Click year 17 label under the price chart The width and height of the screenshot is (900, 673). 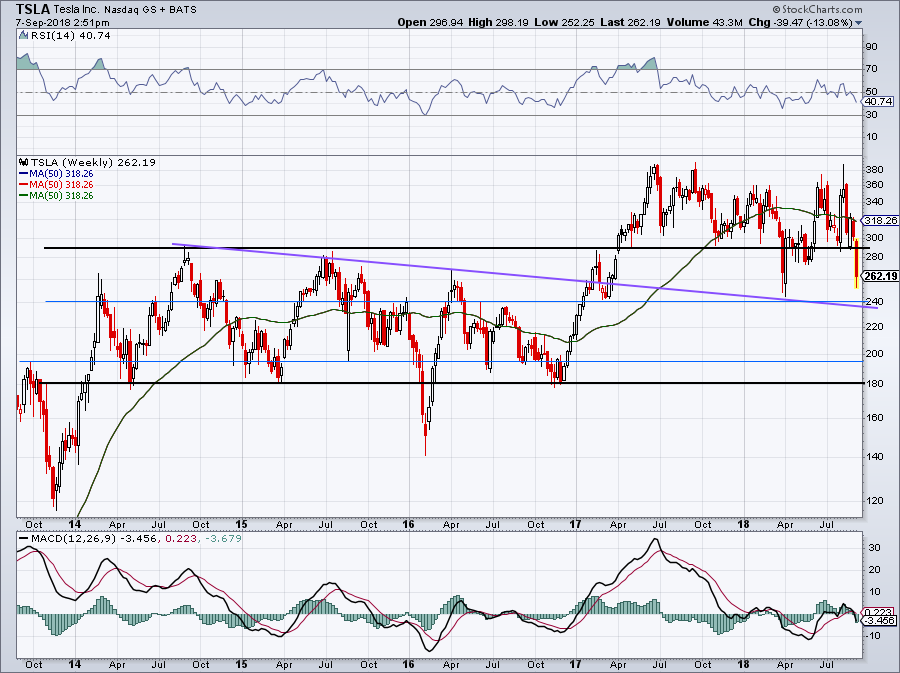click(x=575, y=524)
